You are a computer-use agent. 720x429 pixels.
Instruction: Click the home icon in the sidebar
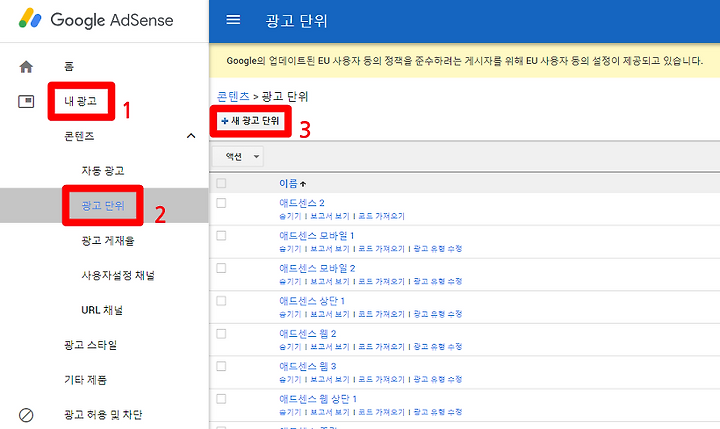pyautogui.click(x=26, y=67)
